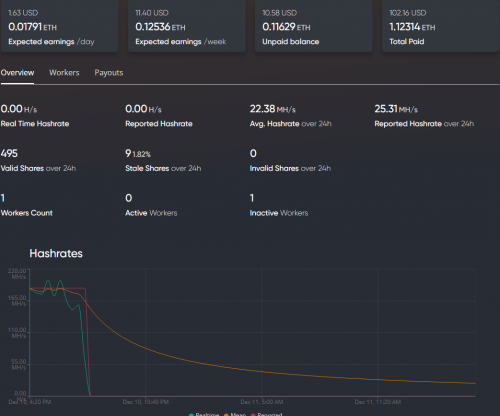500x416 pixels.
Task: Click the 'Expected earnings /week' label
Action: coord(181,42)
